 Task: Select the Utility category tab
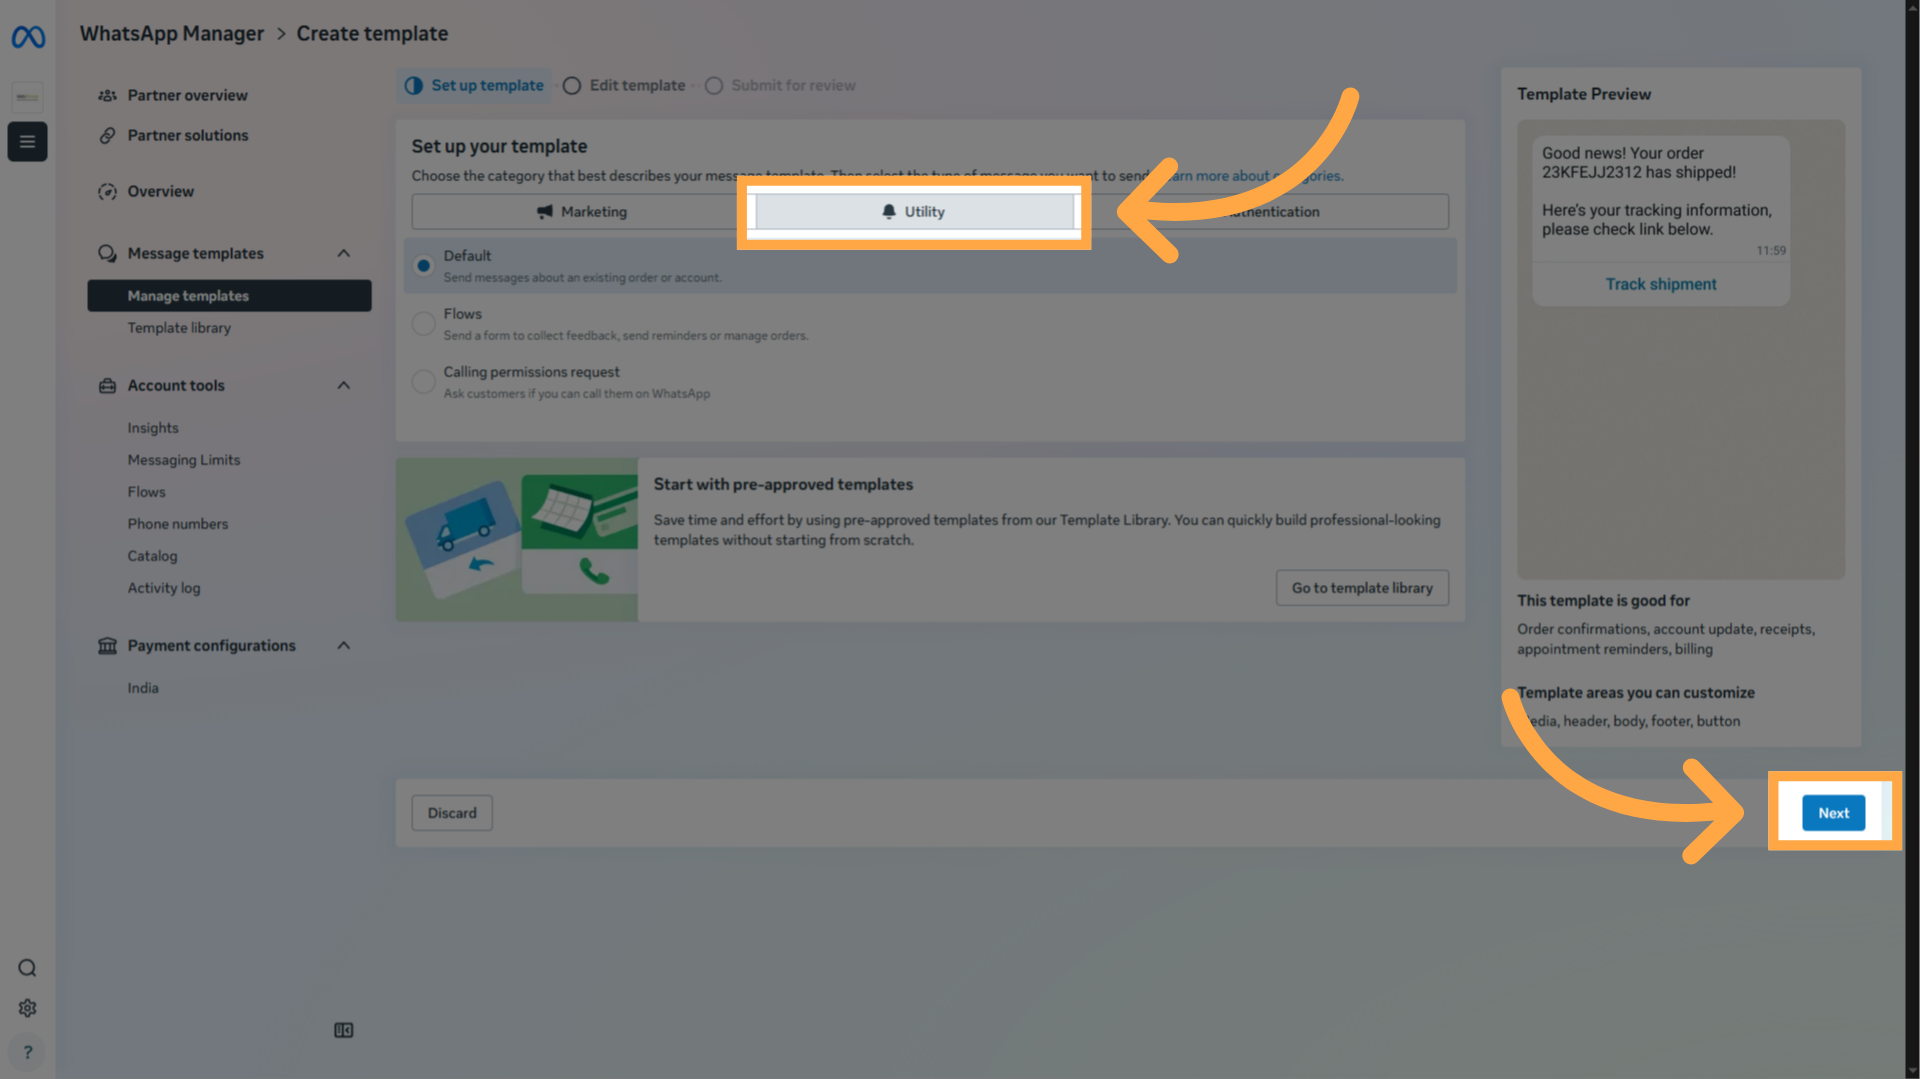[x=914, y=212]
